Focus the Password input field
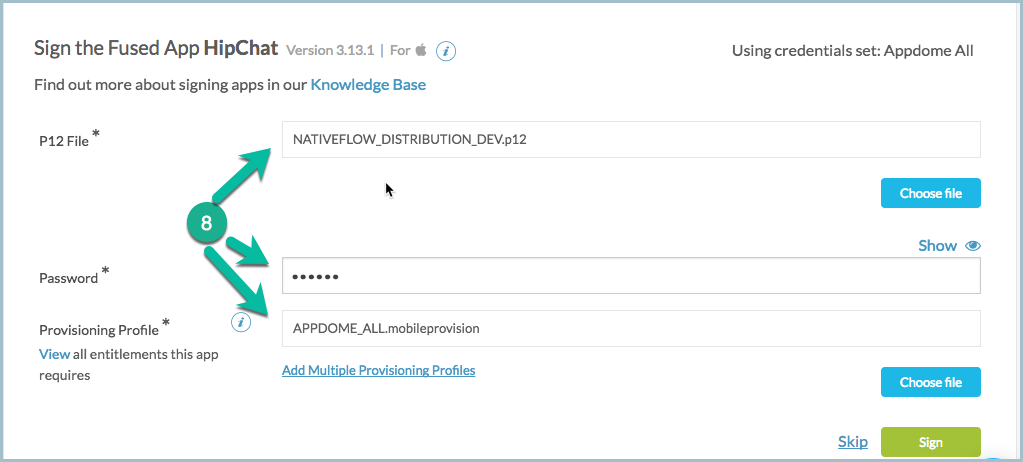This screenshot has width=1023, height=462. (x=631, y=276)
